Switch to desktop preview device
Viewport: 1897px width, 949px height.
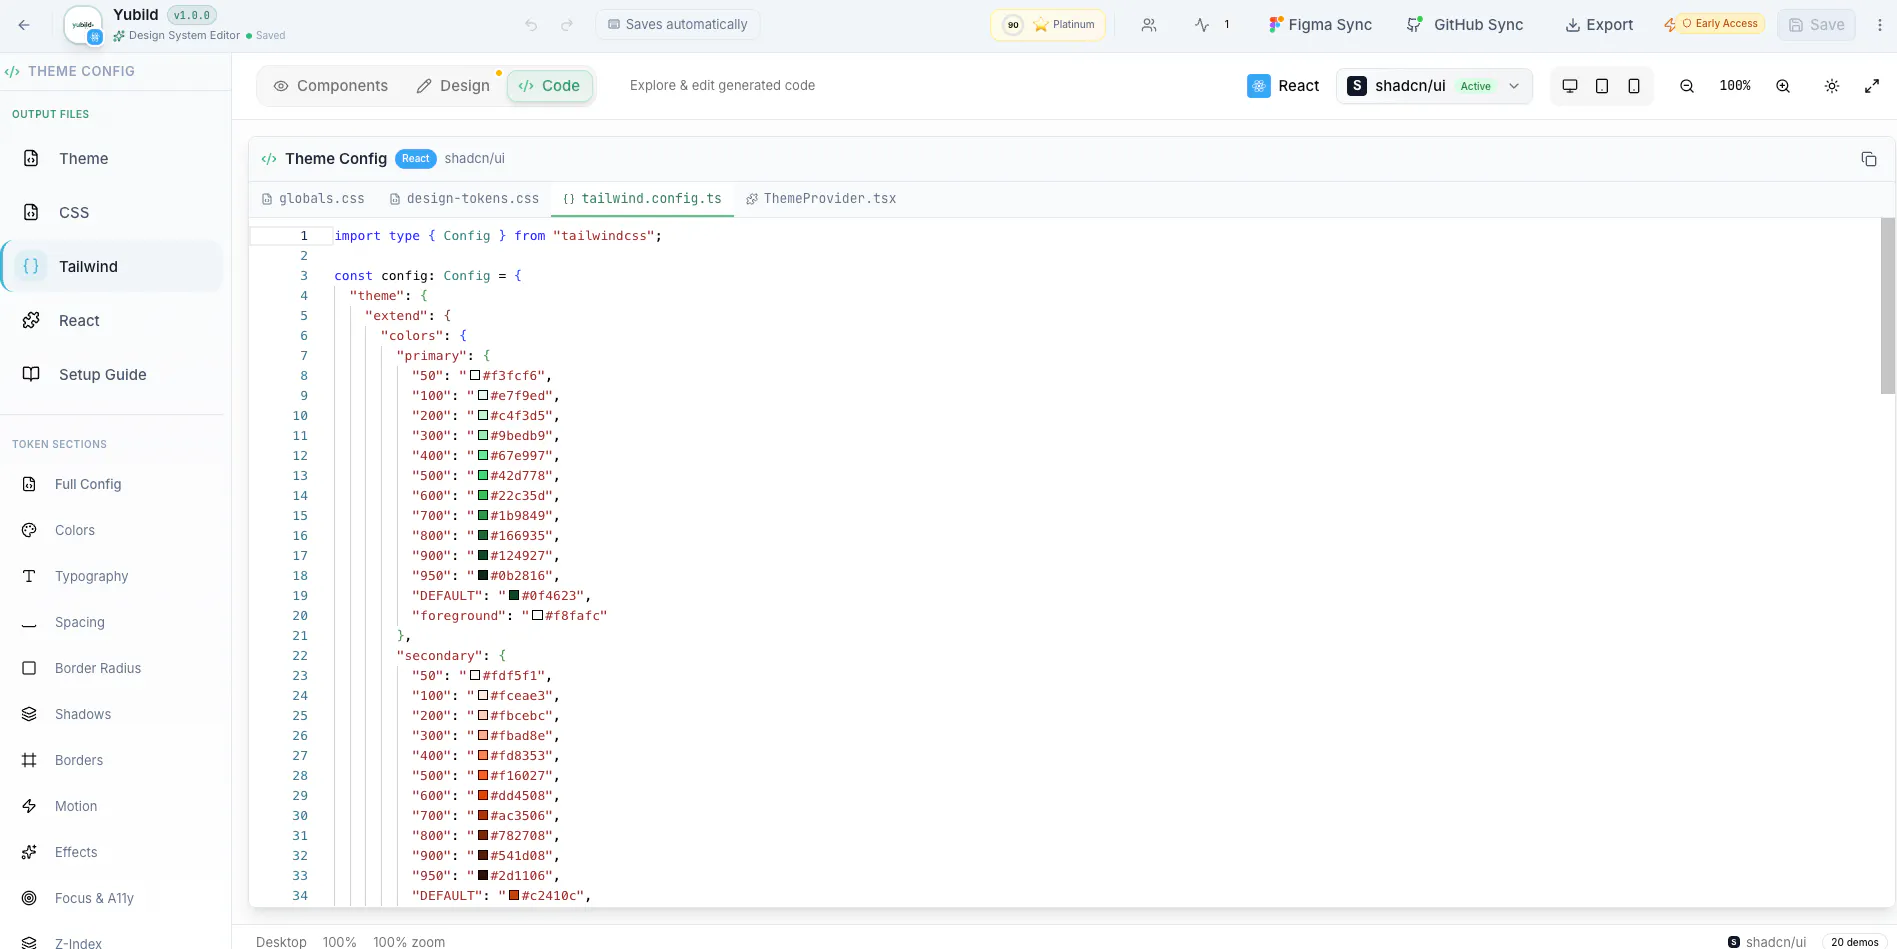(1570, 86)
